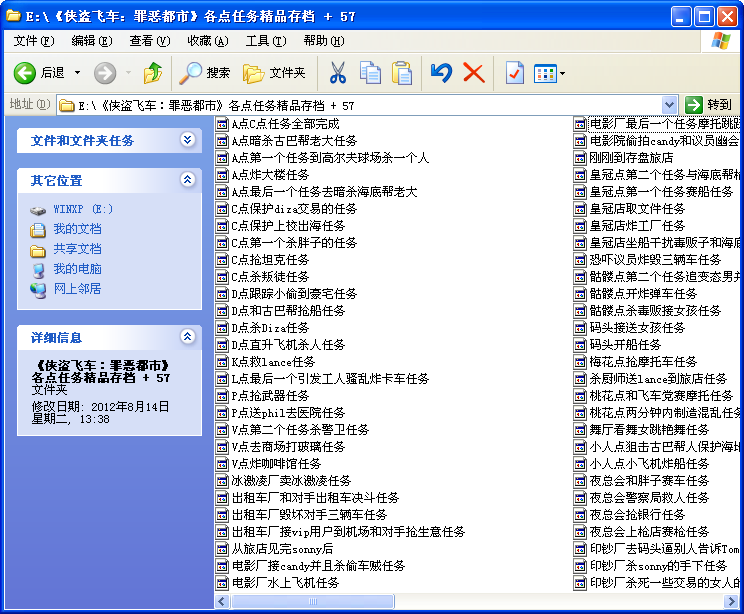Select file icon of 夜总会抢银行任务

click(x=580, y=515)
